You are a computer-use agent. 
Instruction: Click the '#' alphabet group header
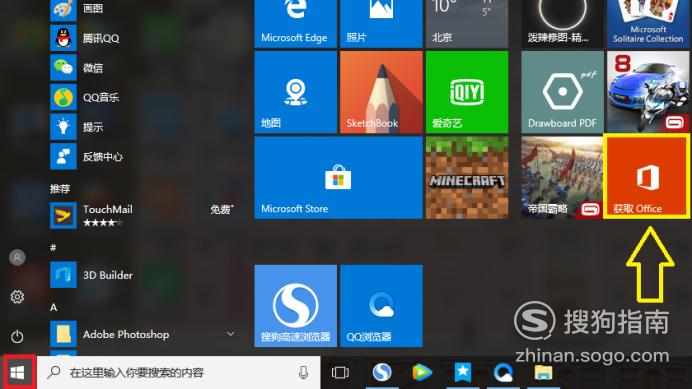pyautogui.click(x=53, y=248)
